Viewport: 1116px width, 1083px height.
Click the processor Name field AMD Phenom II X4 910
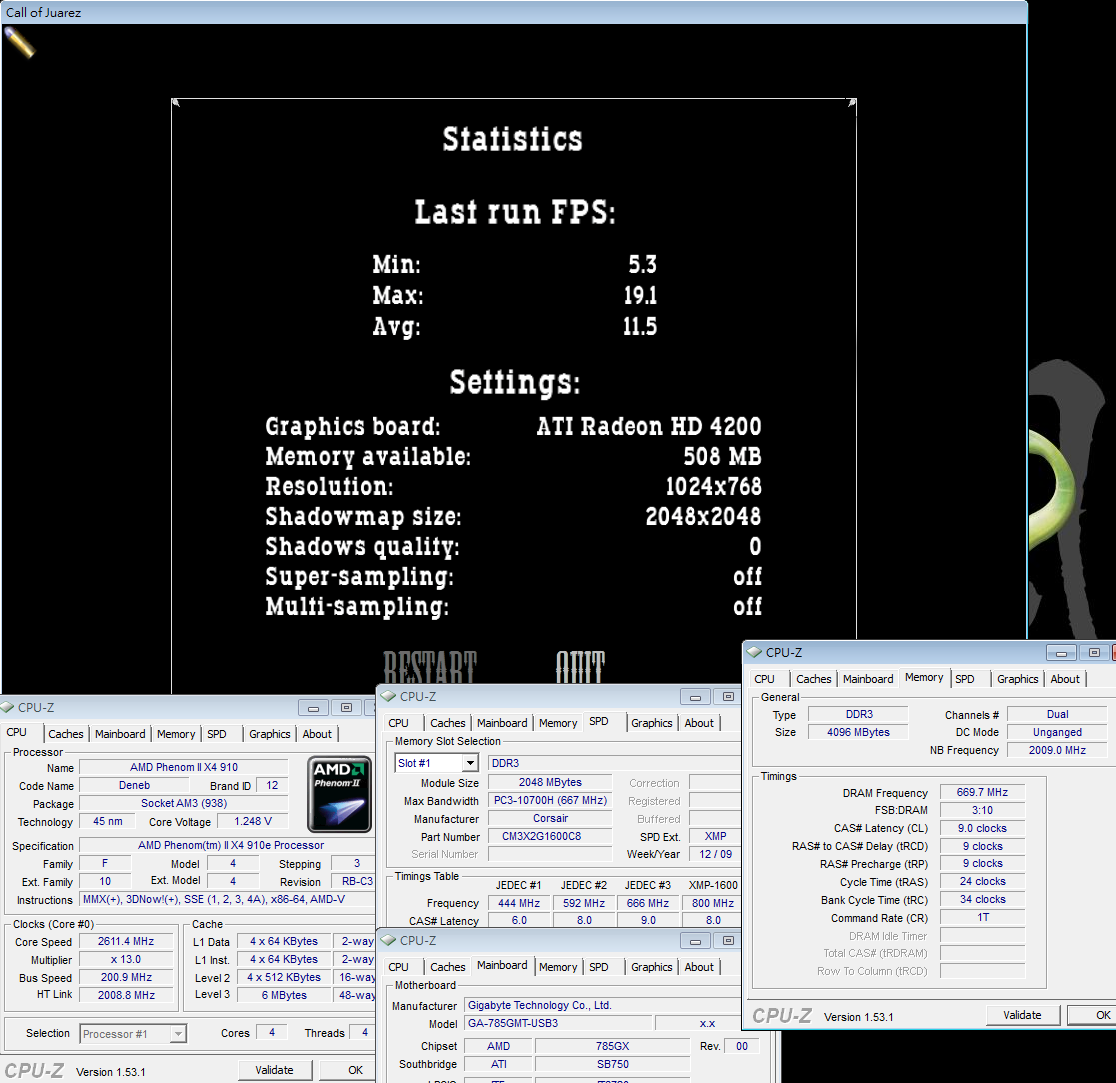(184, 767)
